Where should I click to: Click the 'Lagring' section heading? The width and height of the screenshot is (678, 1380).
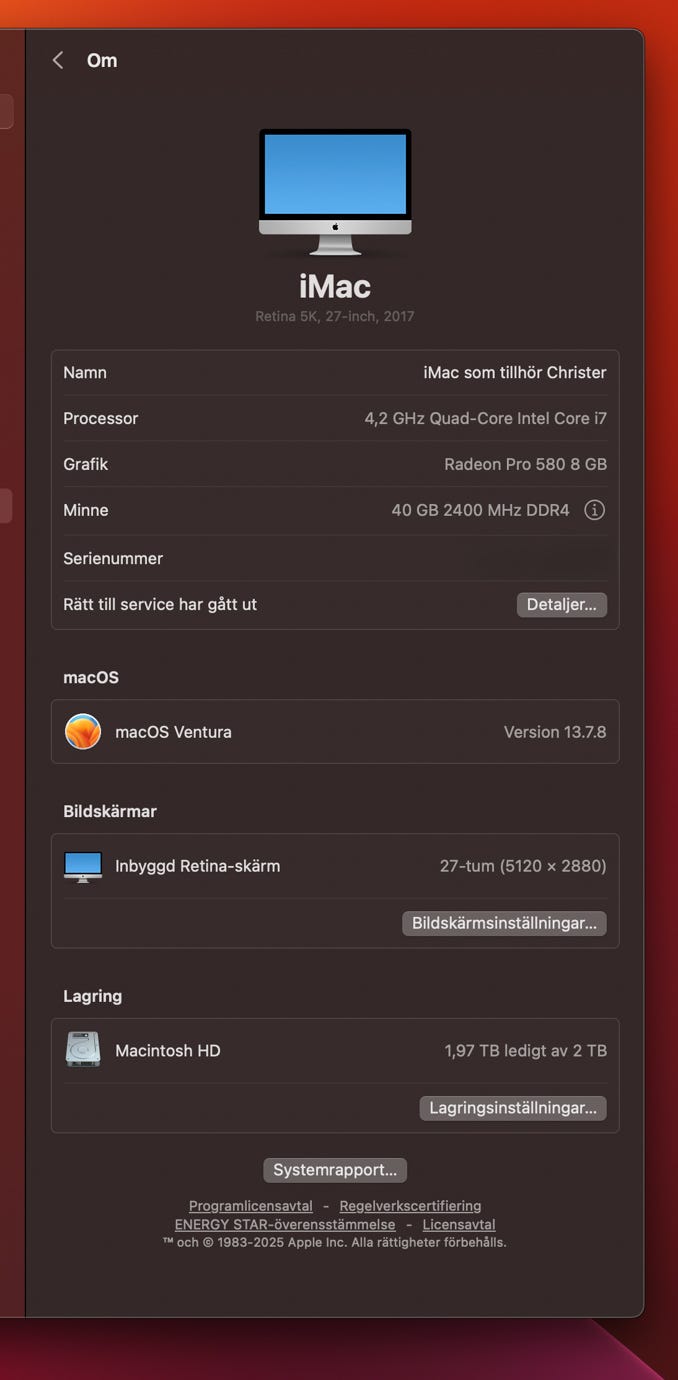tap(93, 996)
